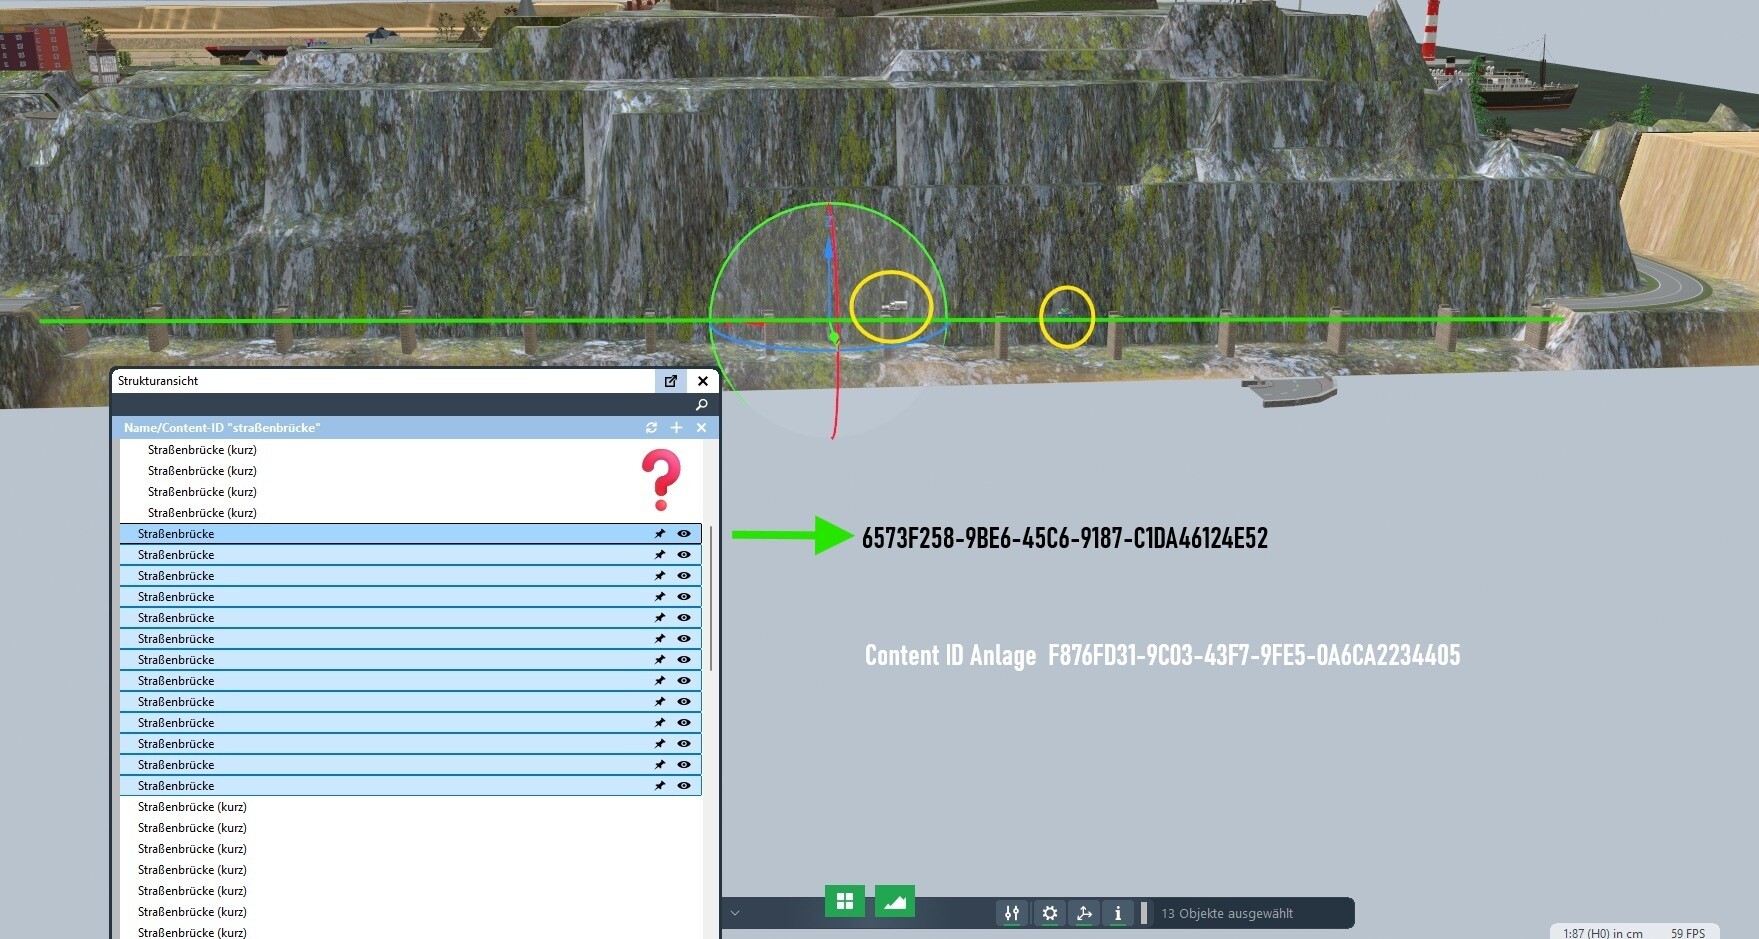Click the "13 Objekte ausgewählt" status text
The image size is (1759, 939).
point(1226,913)
